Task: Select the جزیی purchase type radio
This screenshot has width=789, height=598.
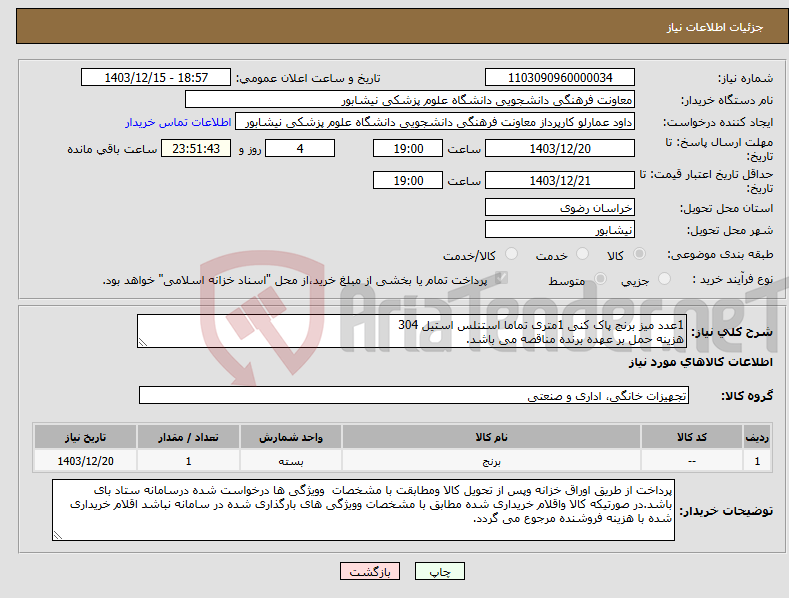Action: [x=664, y=279]
